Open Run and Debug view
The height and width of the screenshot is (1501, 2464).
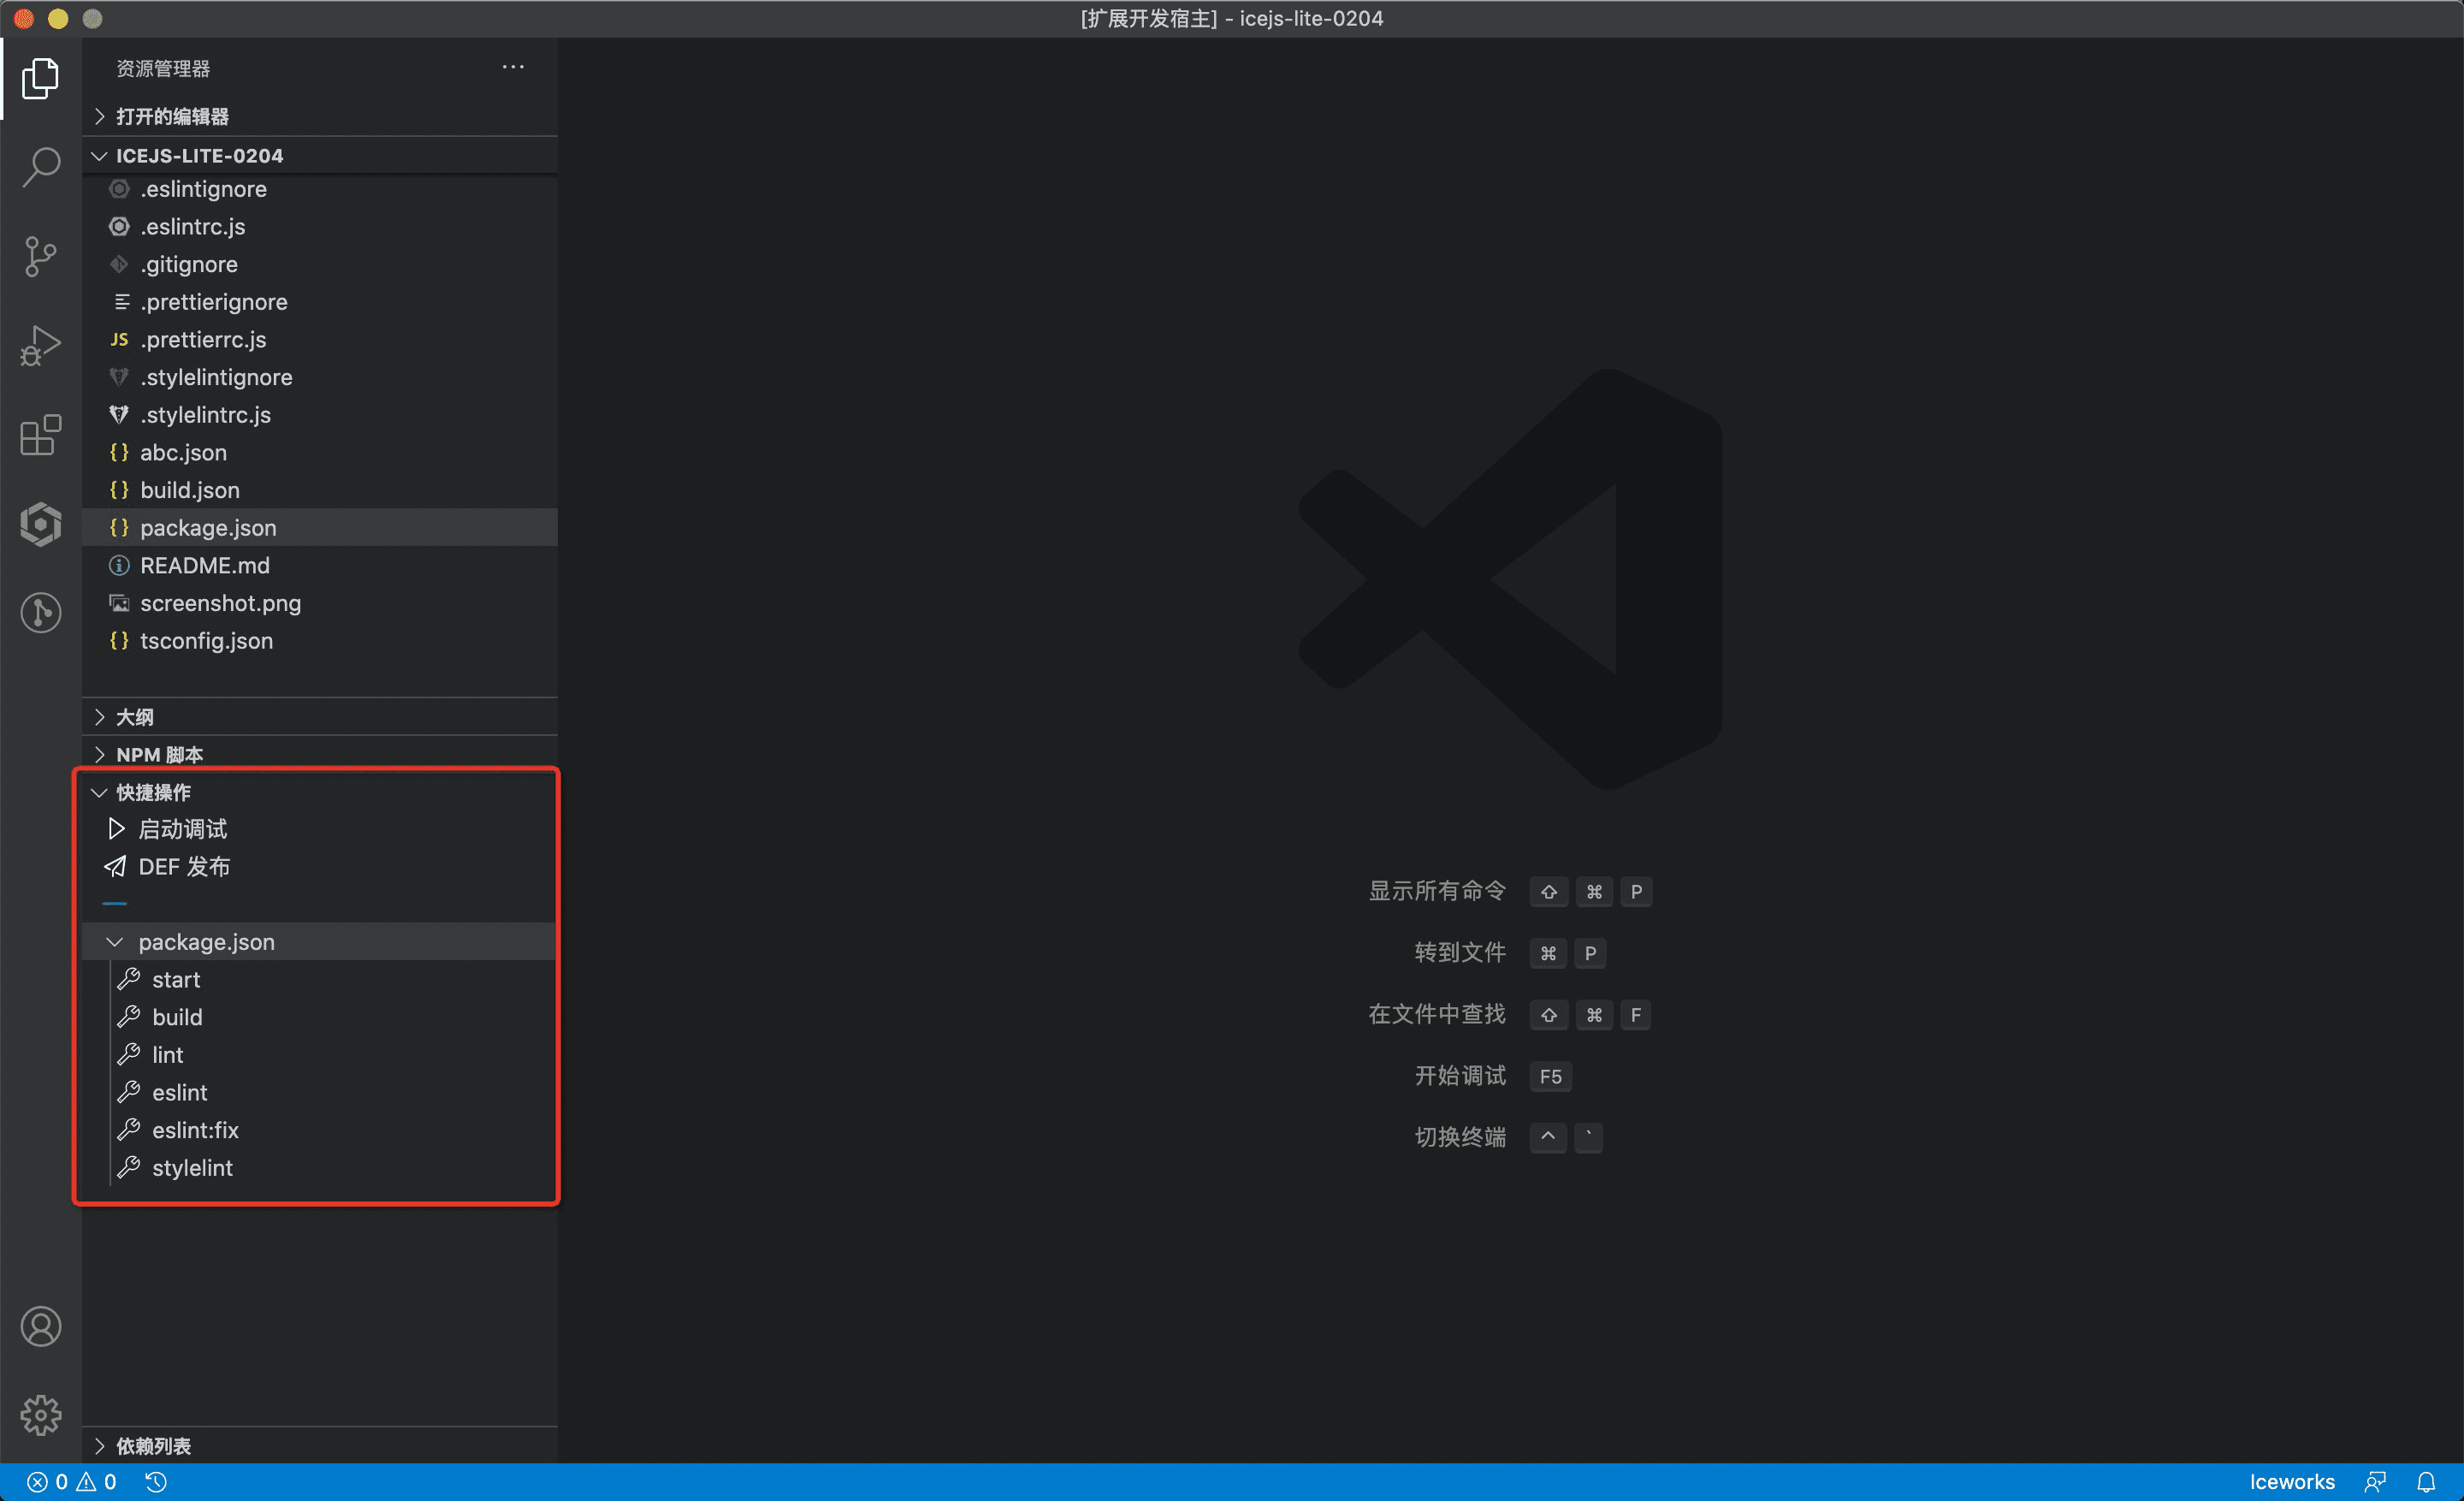(x=41, y=345)
